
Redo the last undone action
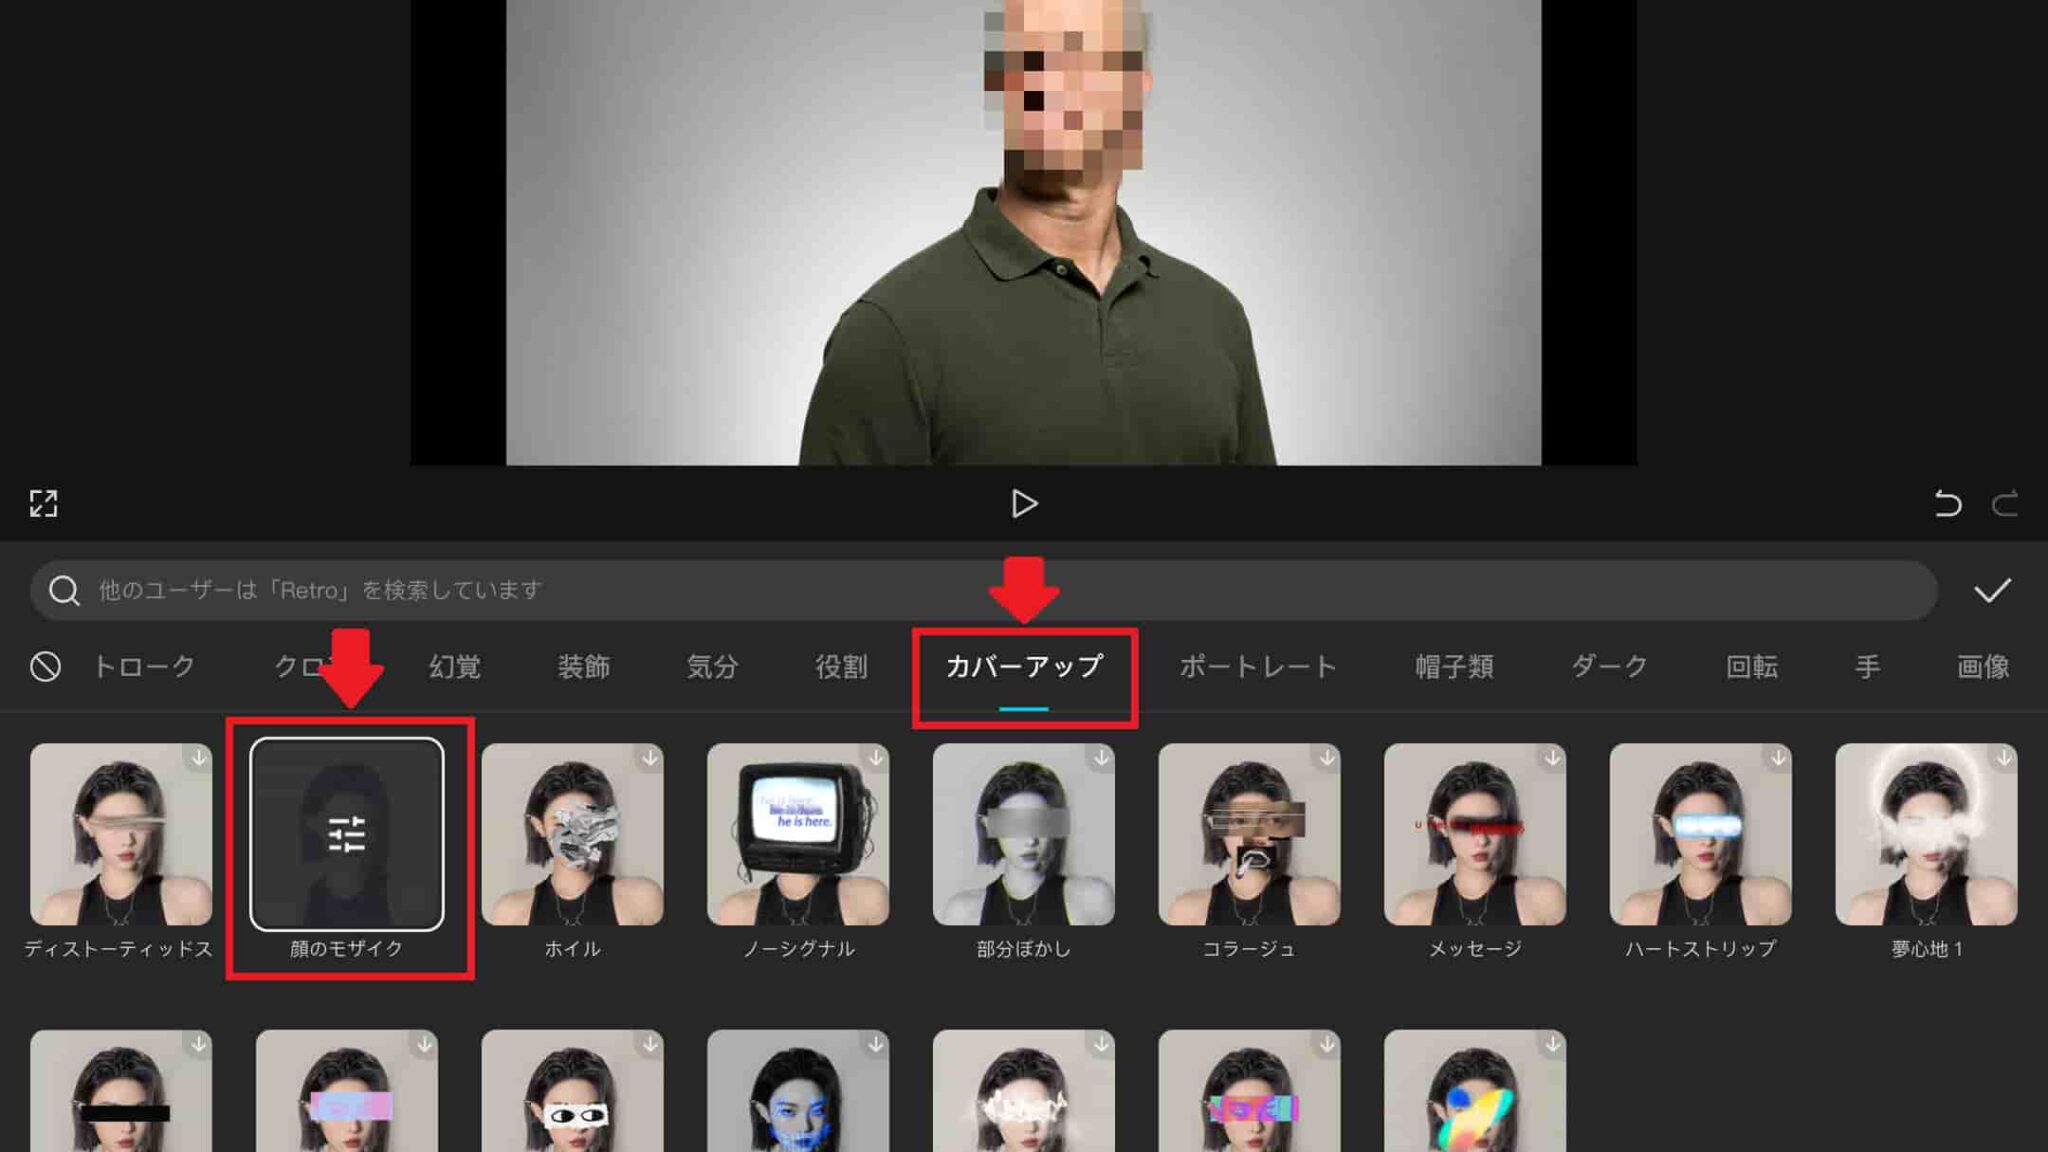[2005, 503]
